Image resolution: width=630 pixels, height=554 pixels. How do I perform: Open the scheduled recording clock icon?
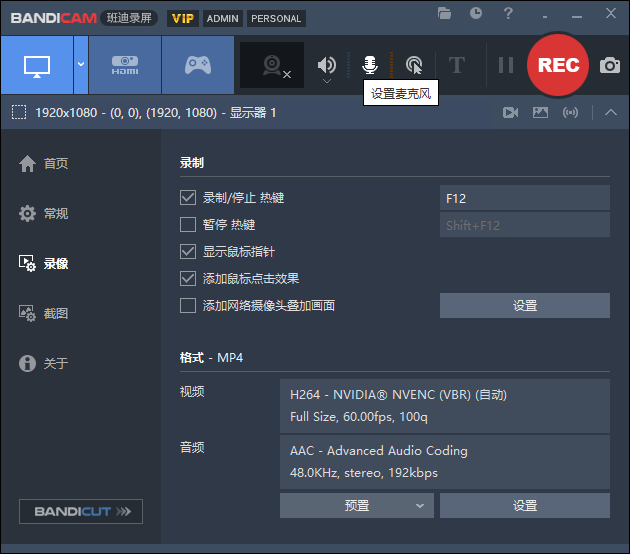[476, 13]
